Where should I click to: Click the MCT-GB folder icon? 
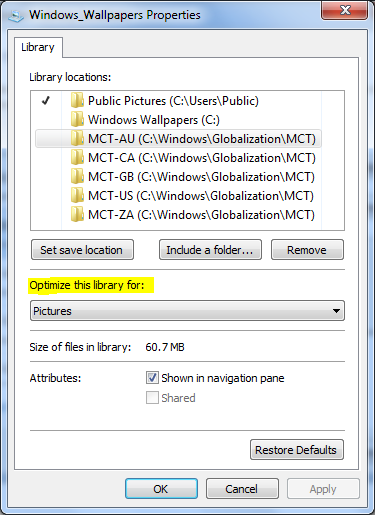77,176
